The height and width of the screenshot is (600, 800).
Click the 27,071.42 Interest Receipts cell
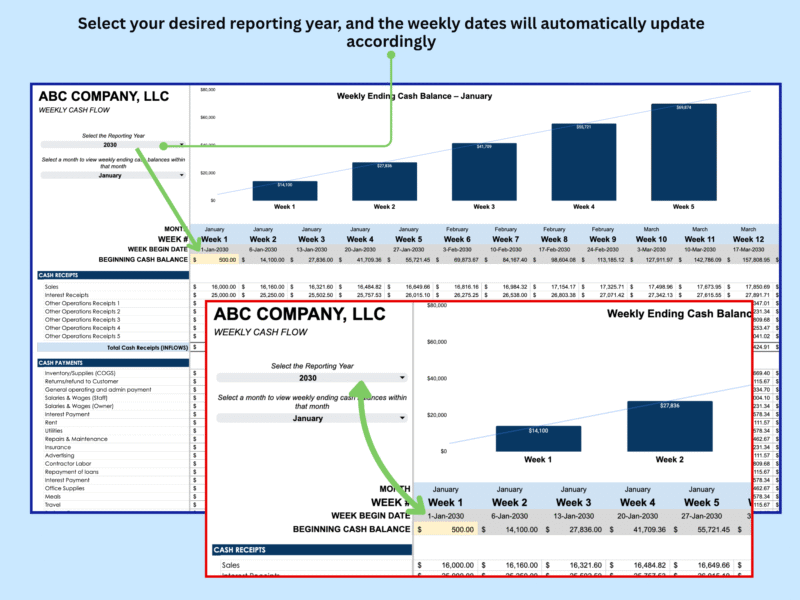tap(604, 295)
